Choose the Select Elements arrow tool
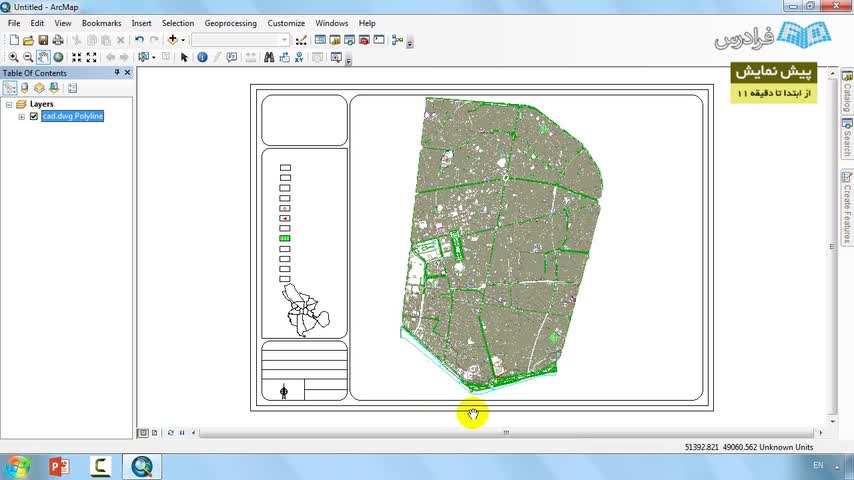Screen dimensions: 854x480 [184, 58]
